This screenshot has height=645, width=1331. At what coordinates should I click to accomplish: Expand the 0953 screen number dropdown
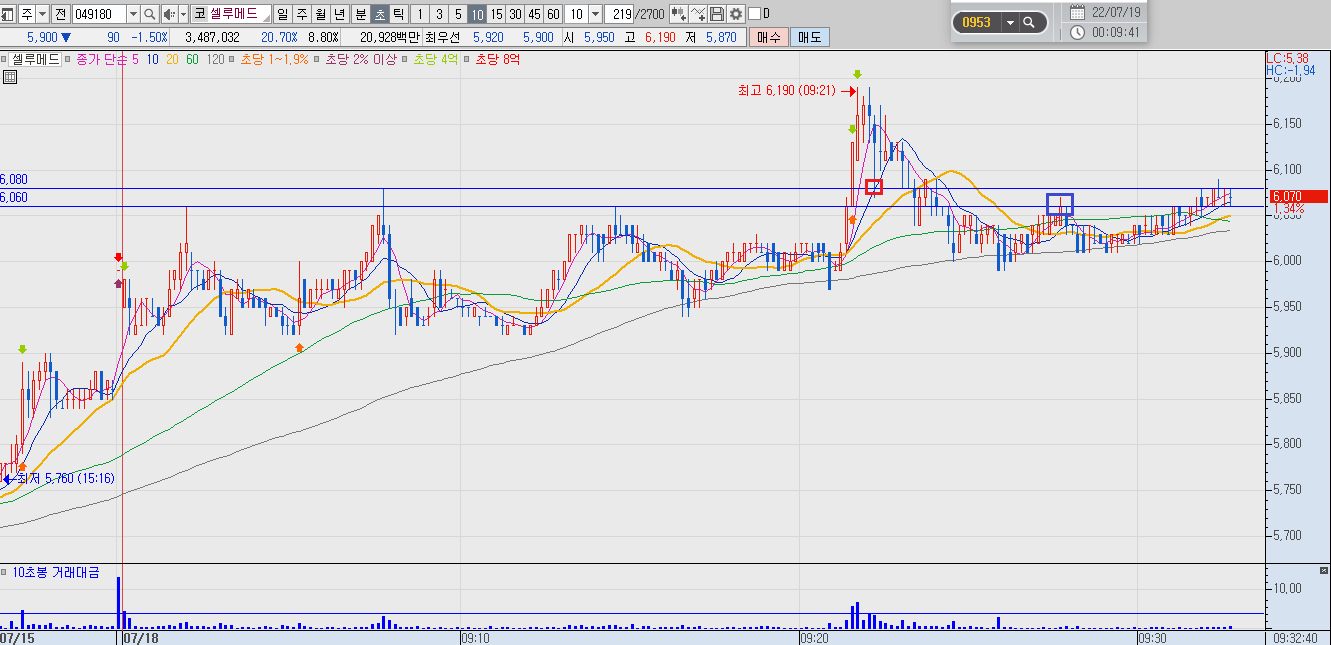tap(1010, 22)
